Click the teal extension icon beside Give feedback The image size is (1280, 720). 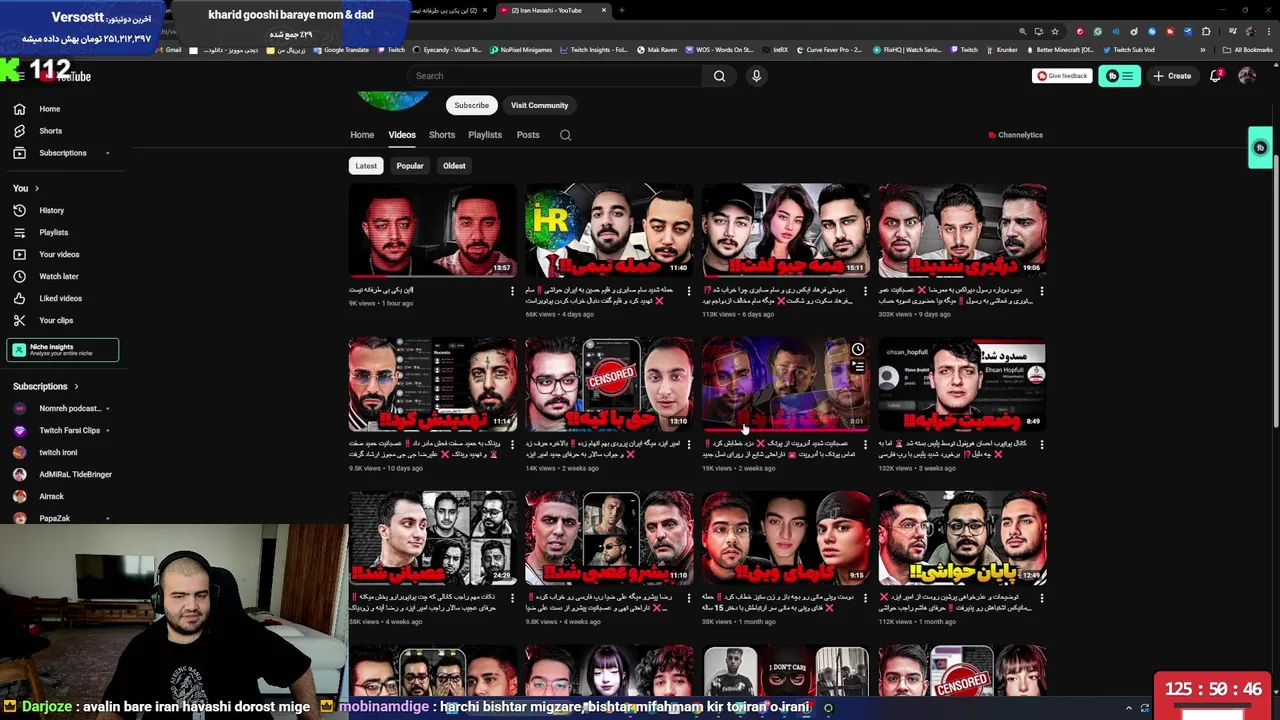point(1119,76)
